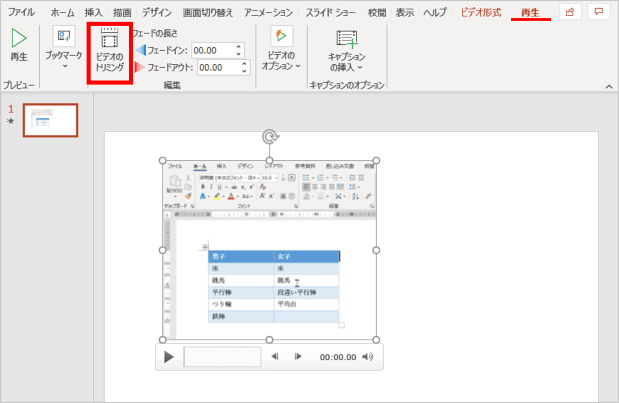The height and width of the screenshot is (403, 619).
Task: Step the video backward one frame
Action: click(x=275, y=356)
